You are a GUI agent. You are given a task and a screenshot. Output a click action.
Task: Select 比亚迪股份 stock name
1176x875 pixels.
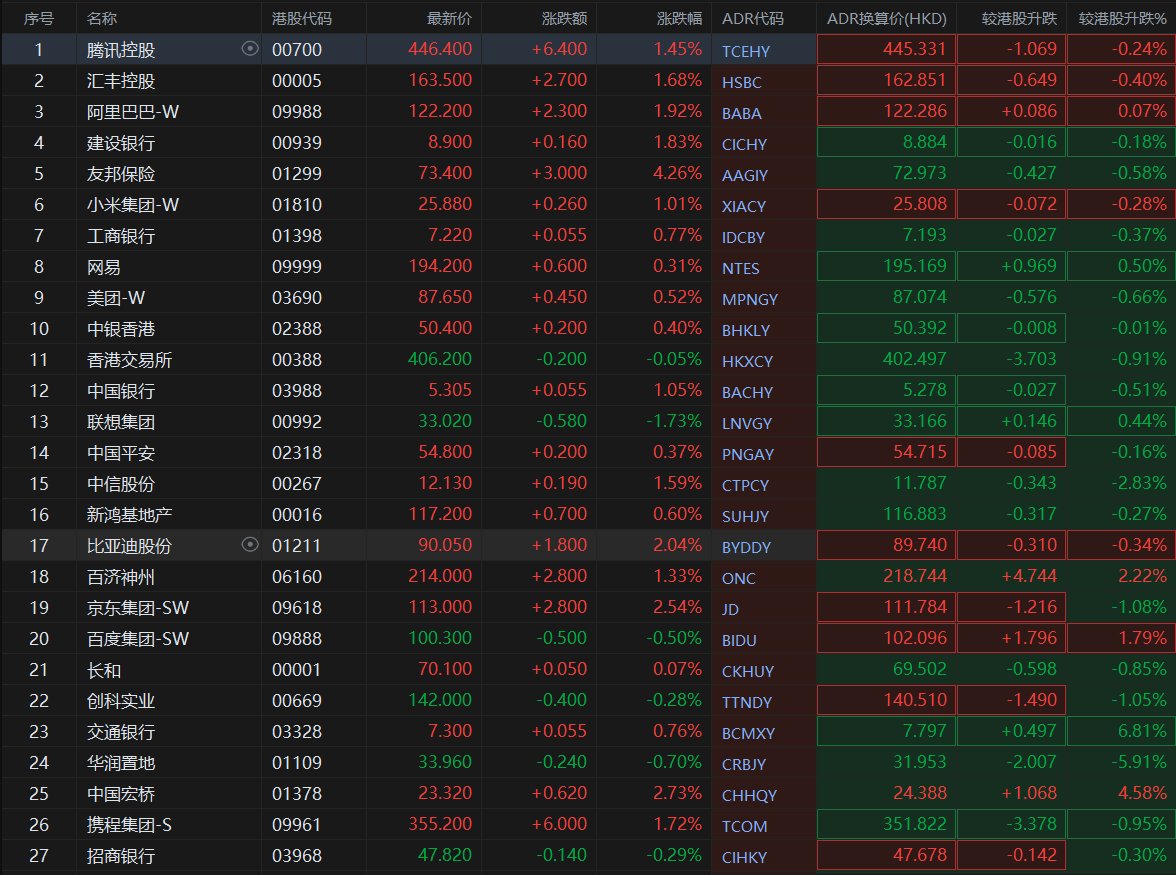tap(129, 546)
